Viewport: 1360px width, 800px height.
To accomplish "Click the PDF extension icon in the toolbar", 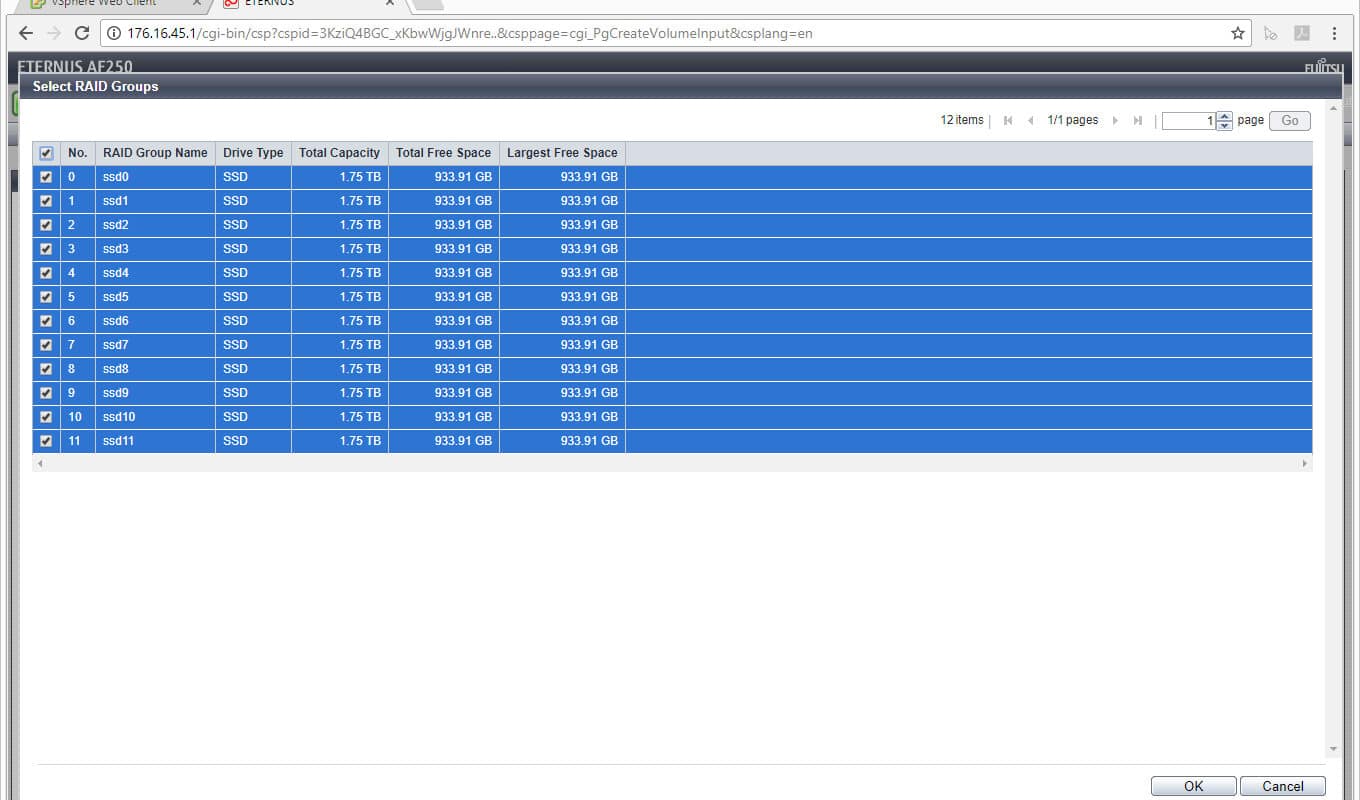I will point(1302,33).
